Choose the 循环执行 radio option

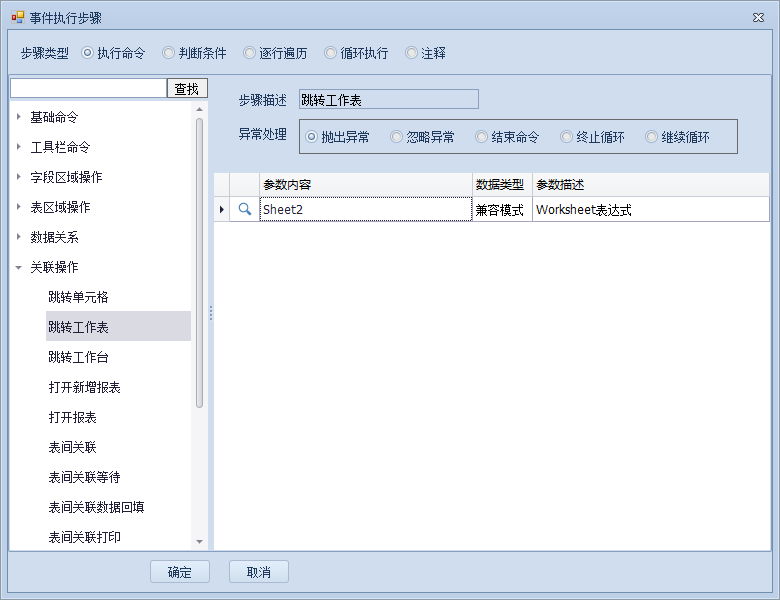356,53
